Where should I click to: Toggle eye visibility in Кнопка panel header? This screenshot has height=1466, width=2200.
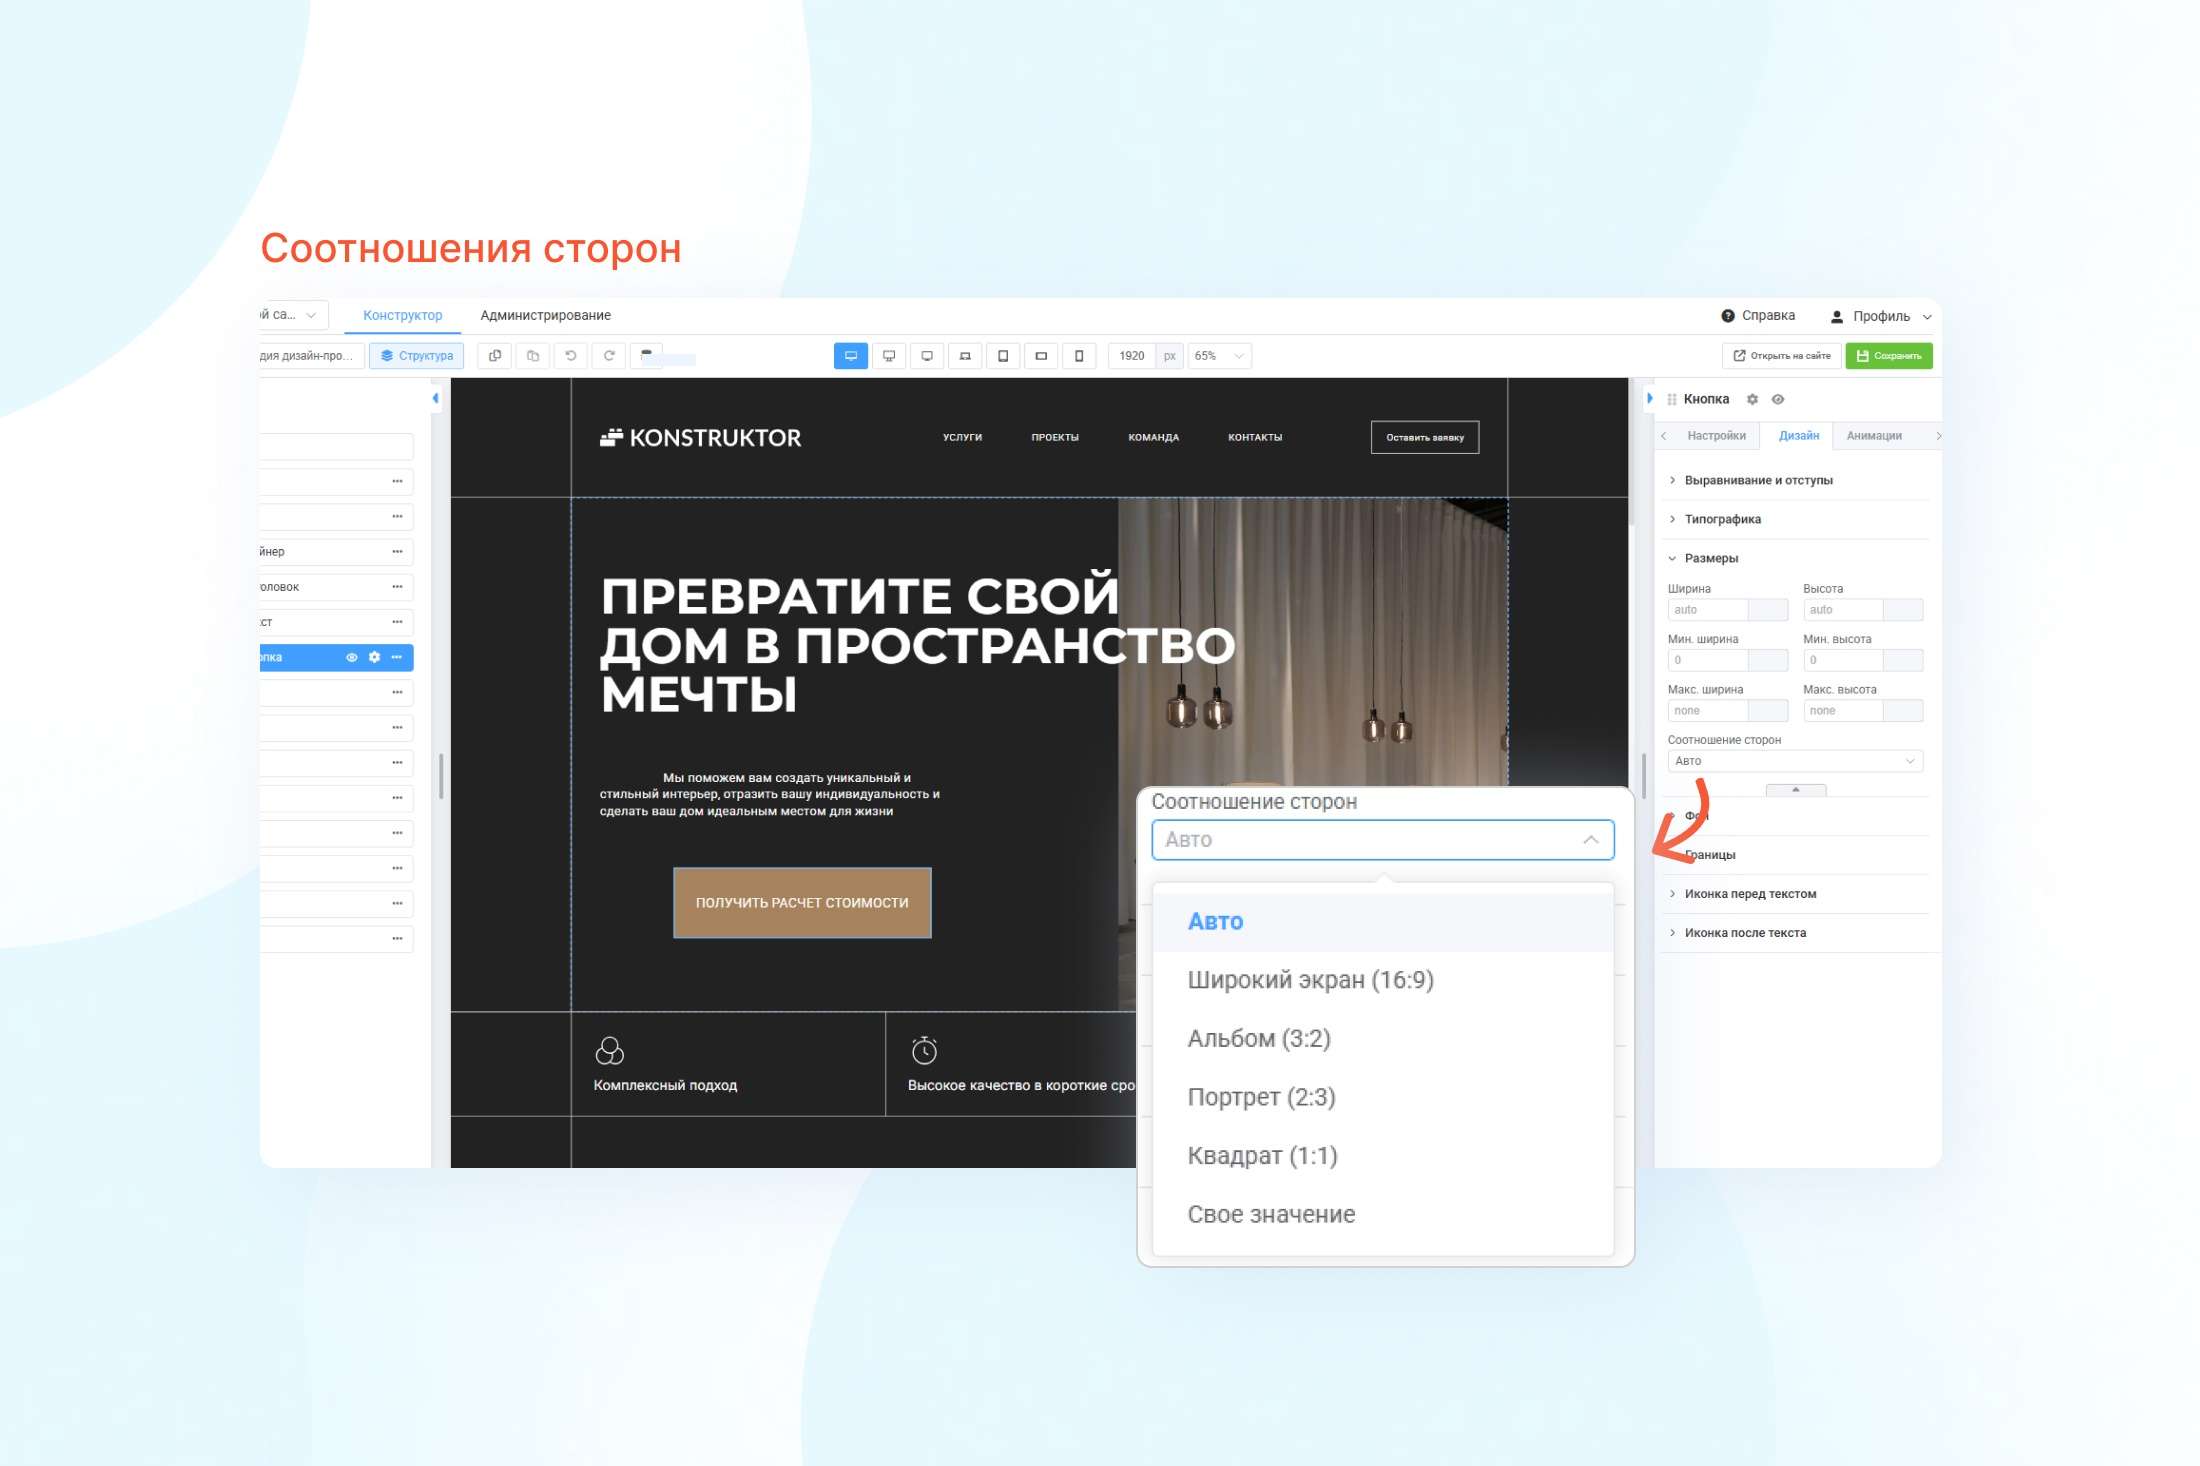click(x=1778, y=399)
